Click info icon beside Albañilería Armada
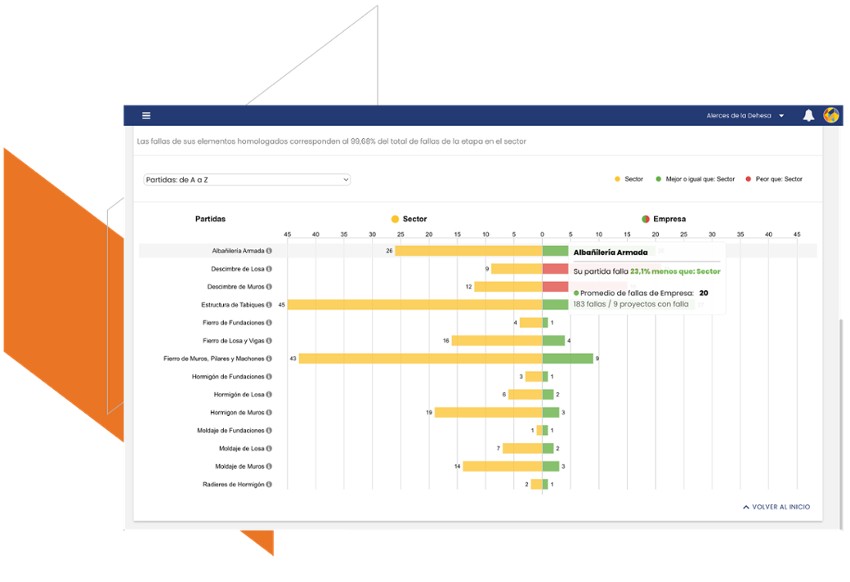 click(x=269, y=251)
